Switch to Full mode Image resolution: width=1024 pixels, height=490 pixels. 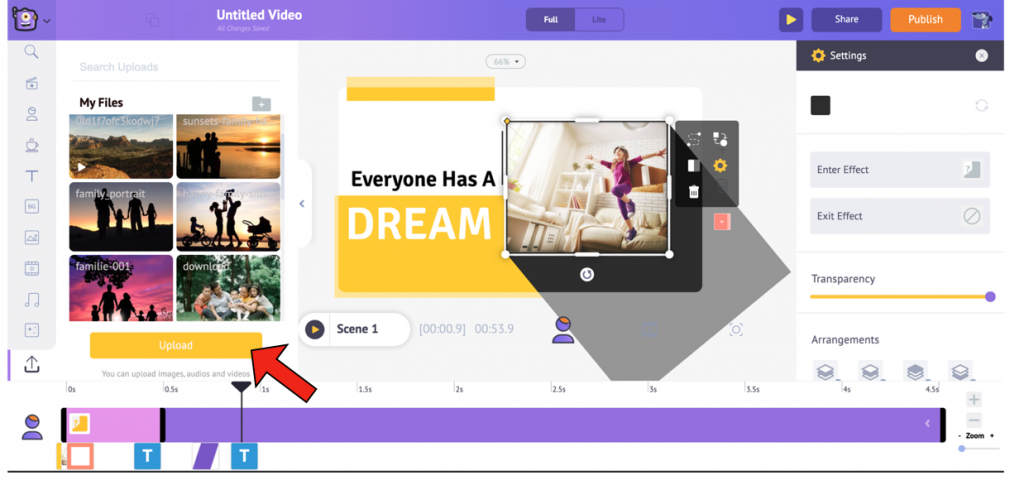pyautogui.click(x=551, y=20)
